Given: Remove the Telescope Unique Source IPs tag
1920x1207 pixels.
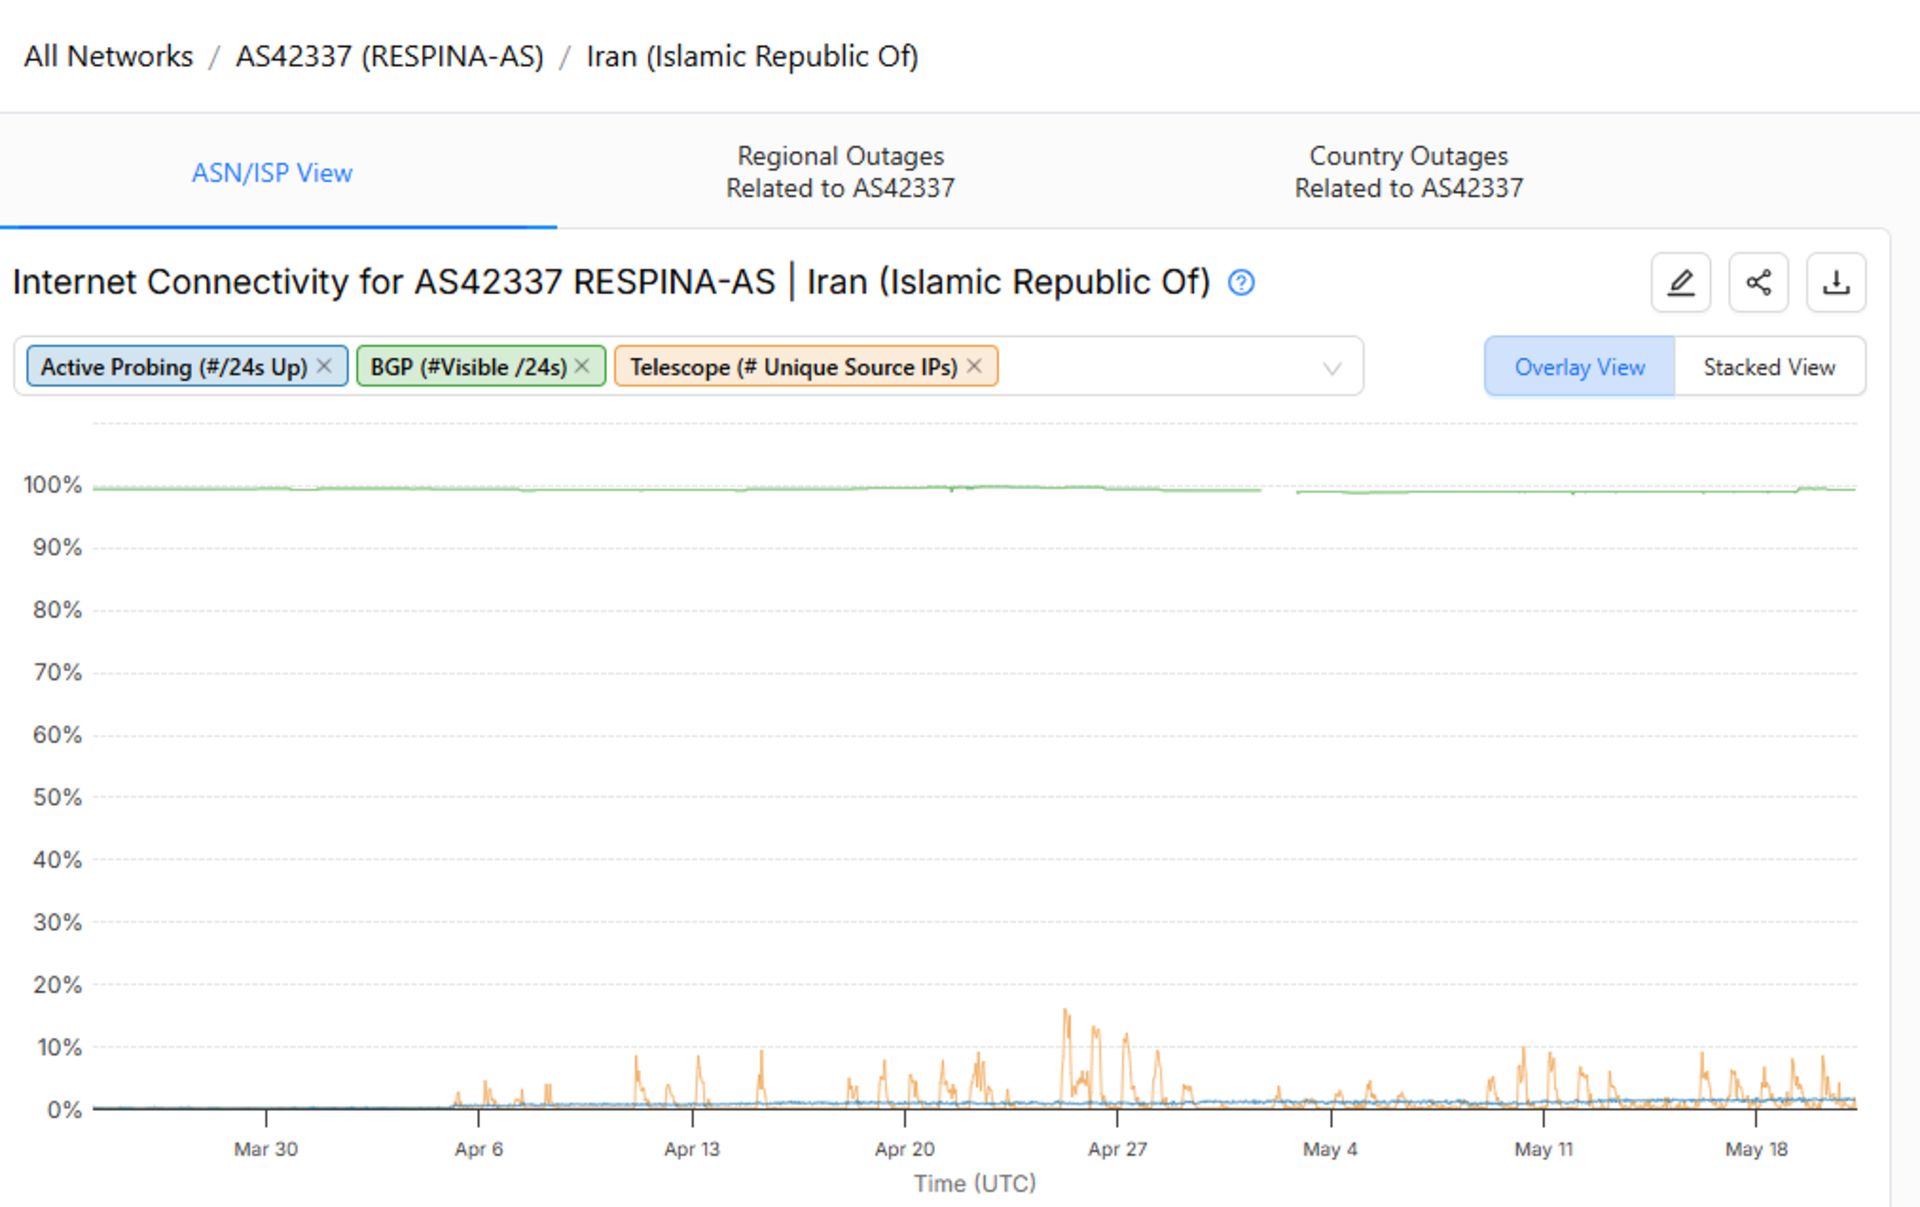Looking at the screenshot, I should tap(974, 366).
